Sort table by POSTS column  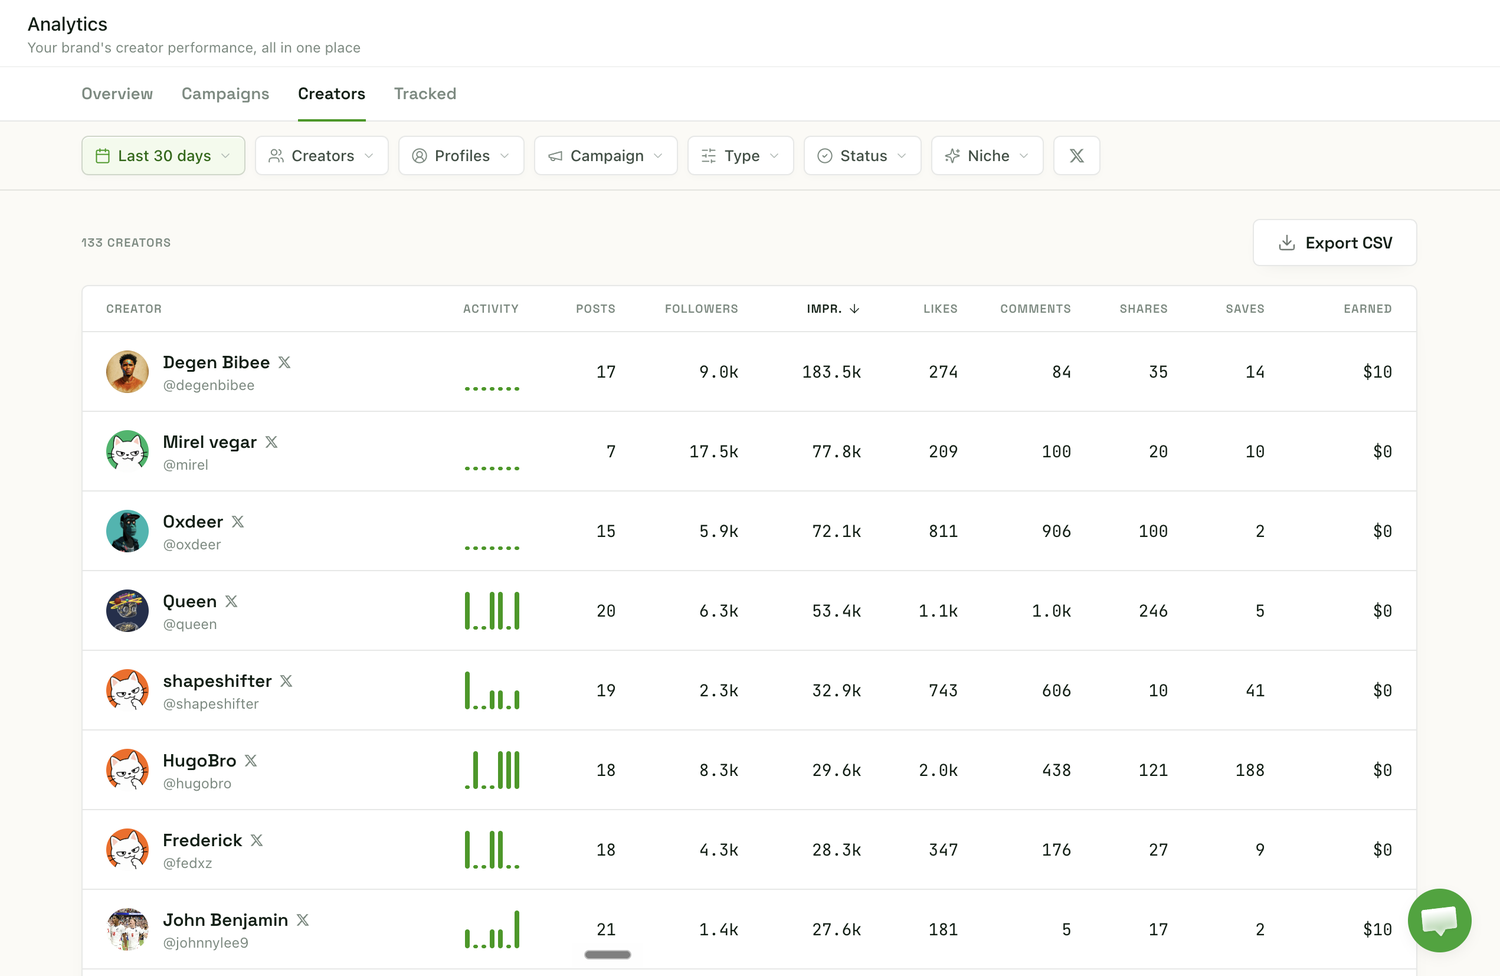click(595, 309)
